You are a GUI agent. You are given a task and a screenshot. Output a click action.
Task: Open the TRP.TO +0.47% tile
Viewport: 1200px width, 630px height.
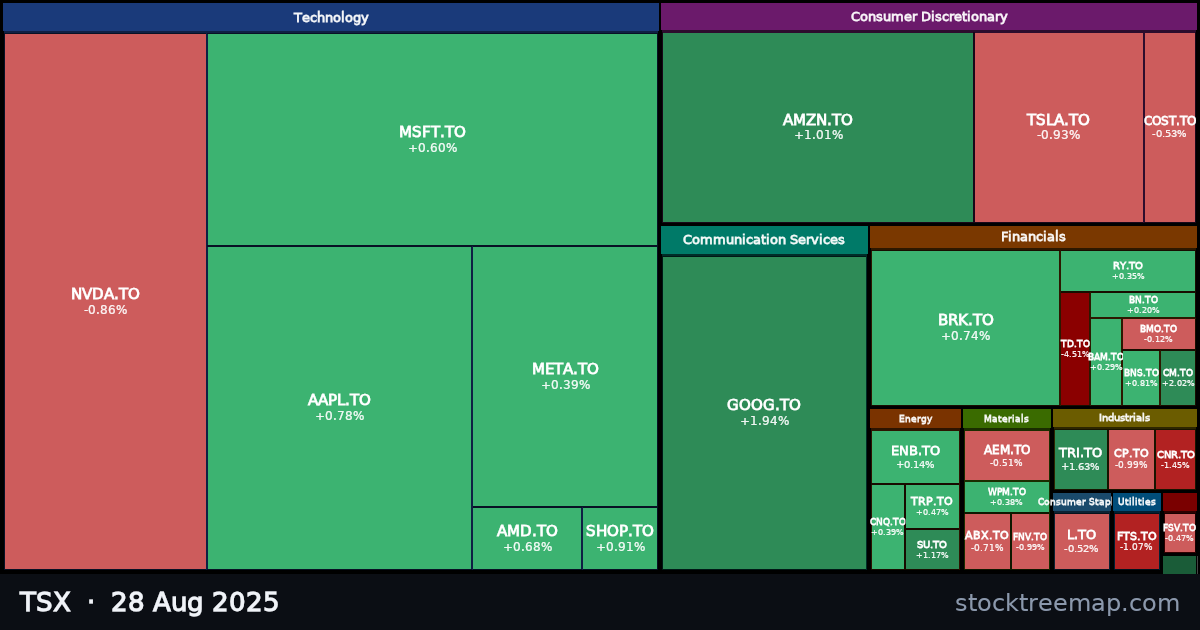[933, 507]
